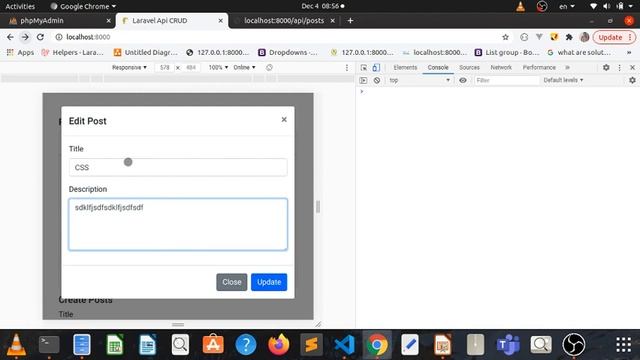The height and width of the screenshot is (360, 640).
Task: Click the address bar showing localhost:8000
Action: tap(278, 37)
